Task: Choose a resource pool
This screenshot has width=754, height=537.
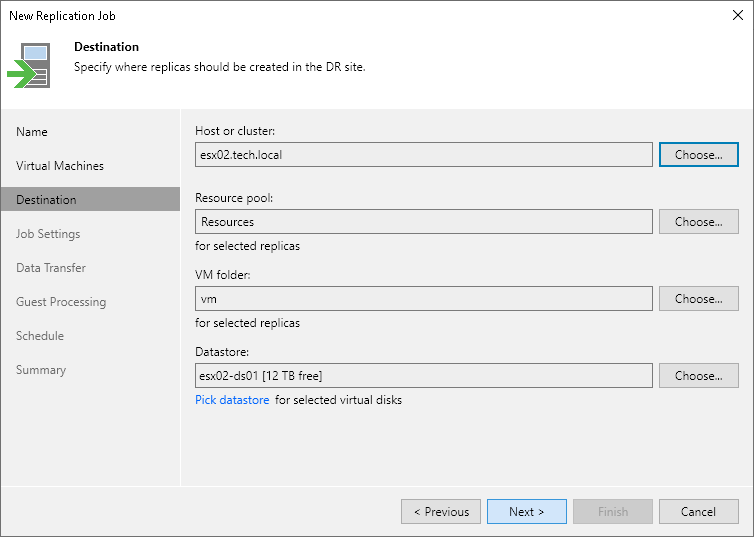Action: (x=698, y=222)
